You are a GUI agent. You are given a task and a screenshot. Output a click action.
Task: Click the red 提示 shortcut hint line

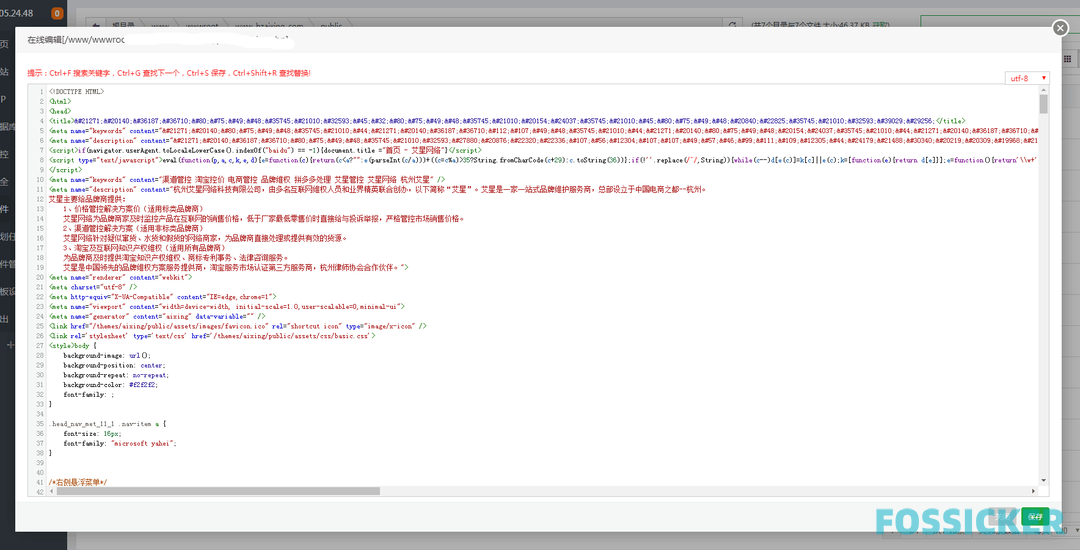tap(169, 73)
